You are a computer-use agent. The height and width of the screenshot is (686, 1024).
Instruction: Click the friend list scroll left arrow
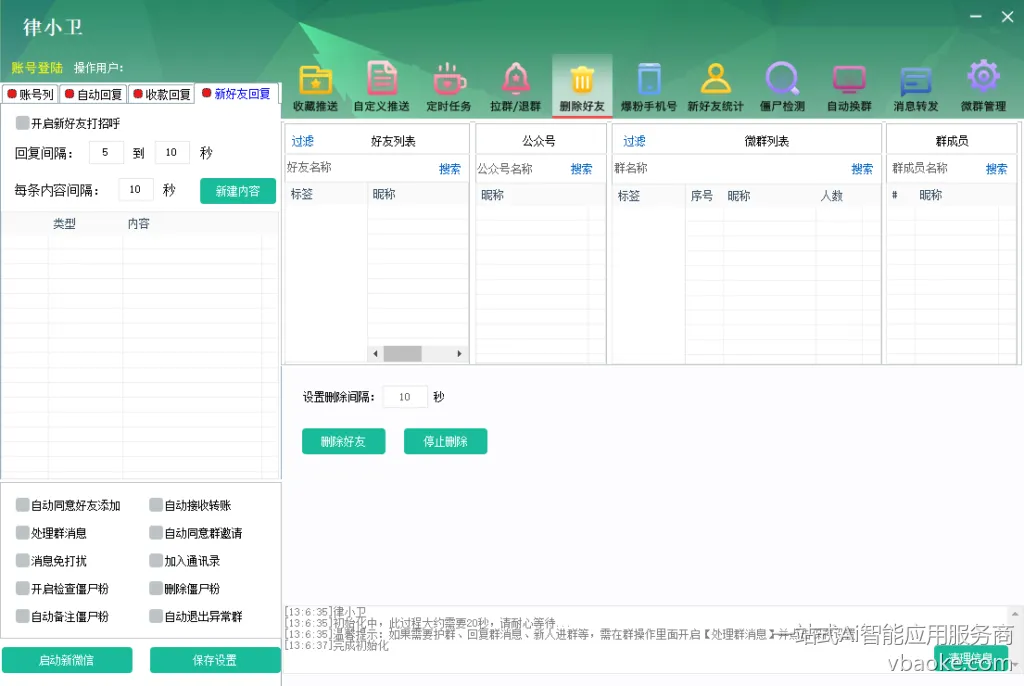tap(375, 353)
